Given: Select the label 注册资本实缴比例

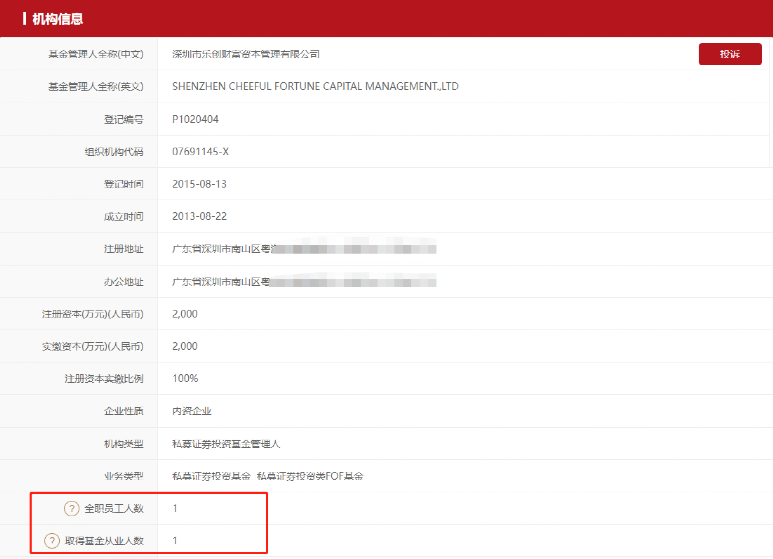Looking at the screenshot, I should 104,378.
